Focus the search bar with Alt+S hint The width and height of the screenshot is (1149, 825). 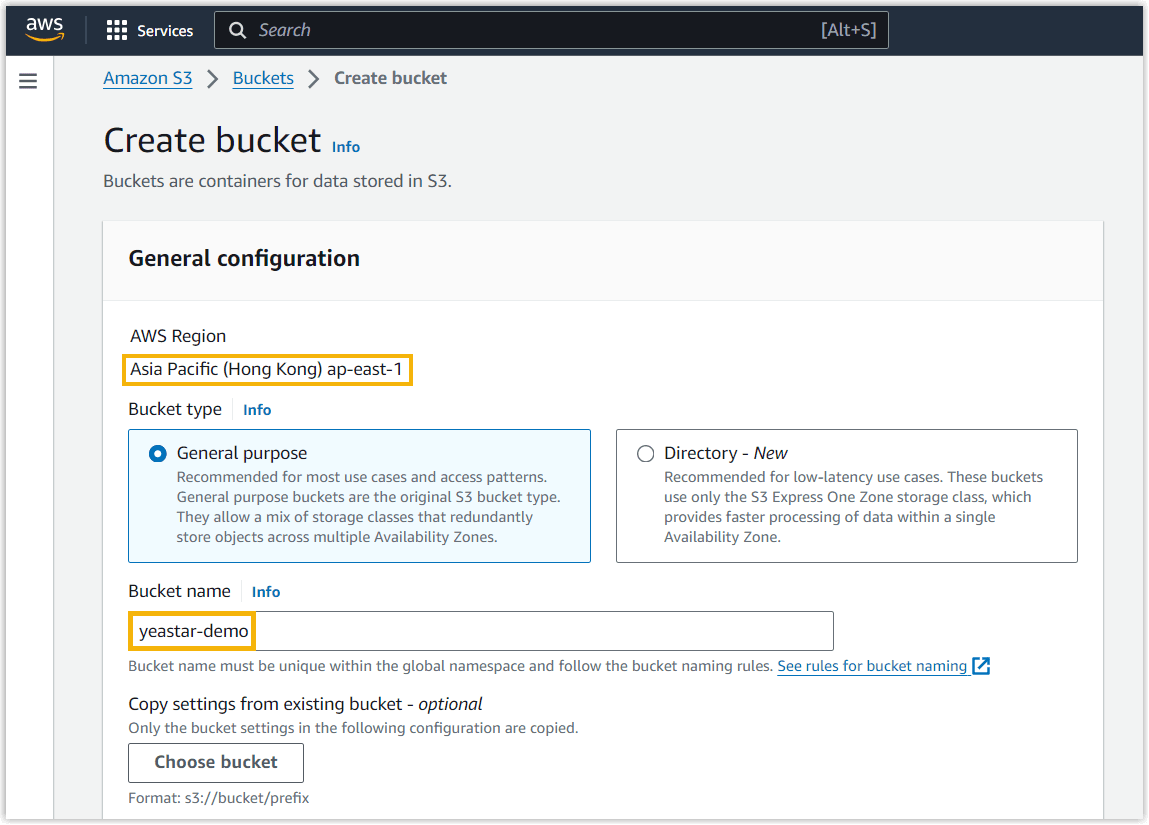550,30
